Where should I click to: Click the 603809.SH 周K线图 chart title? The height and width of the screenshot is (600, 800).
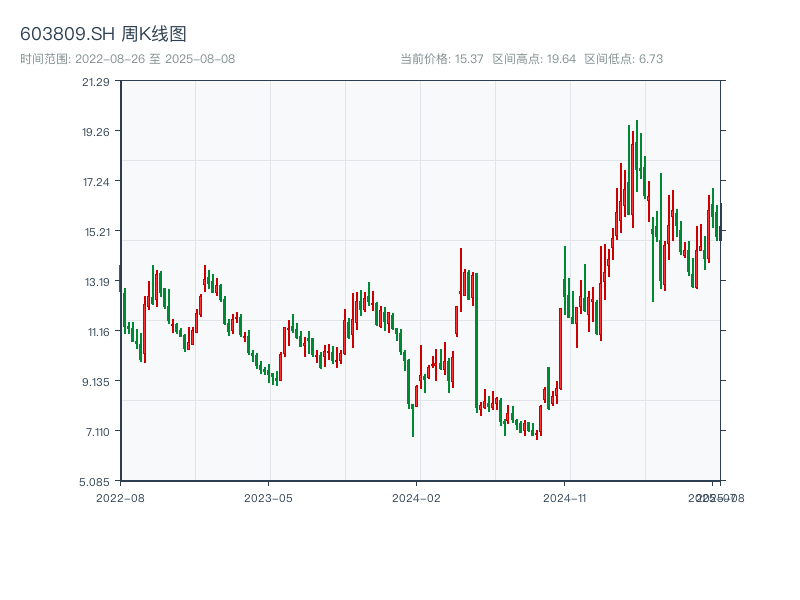pyautogui.click(x=103, y=35)
